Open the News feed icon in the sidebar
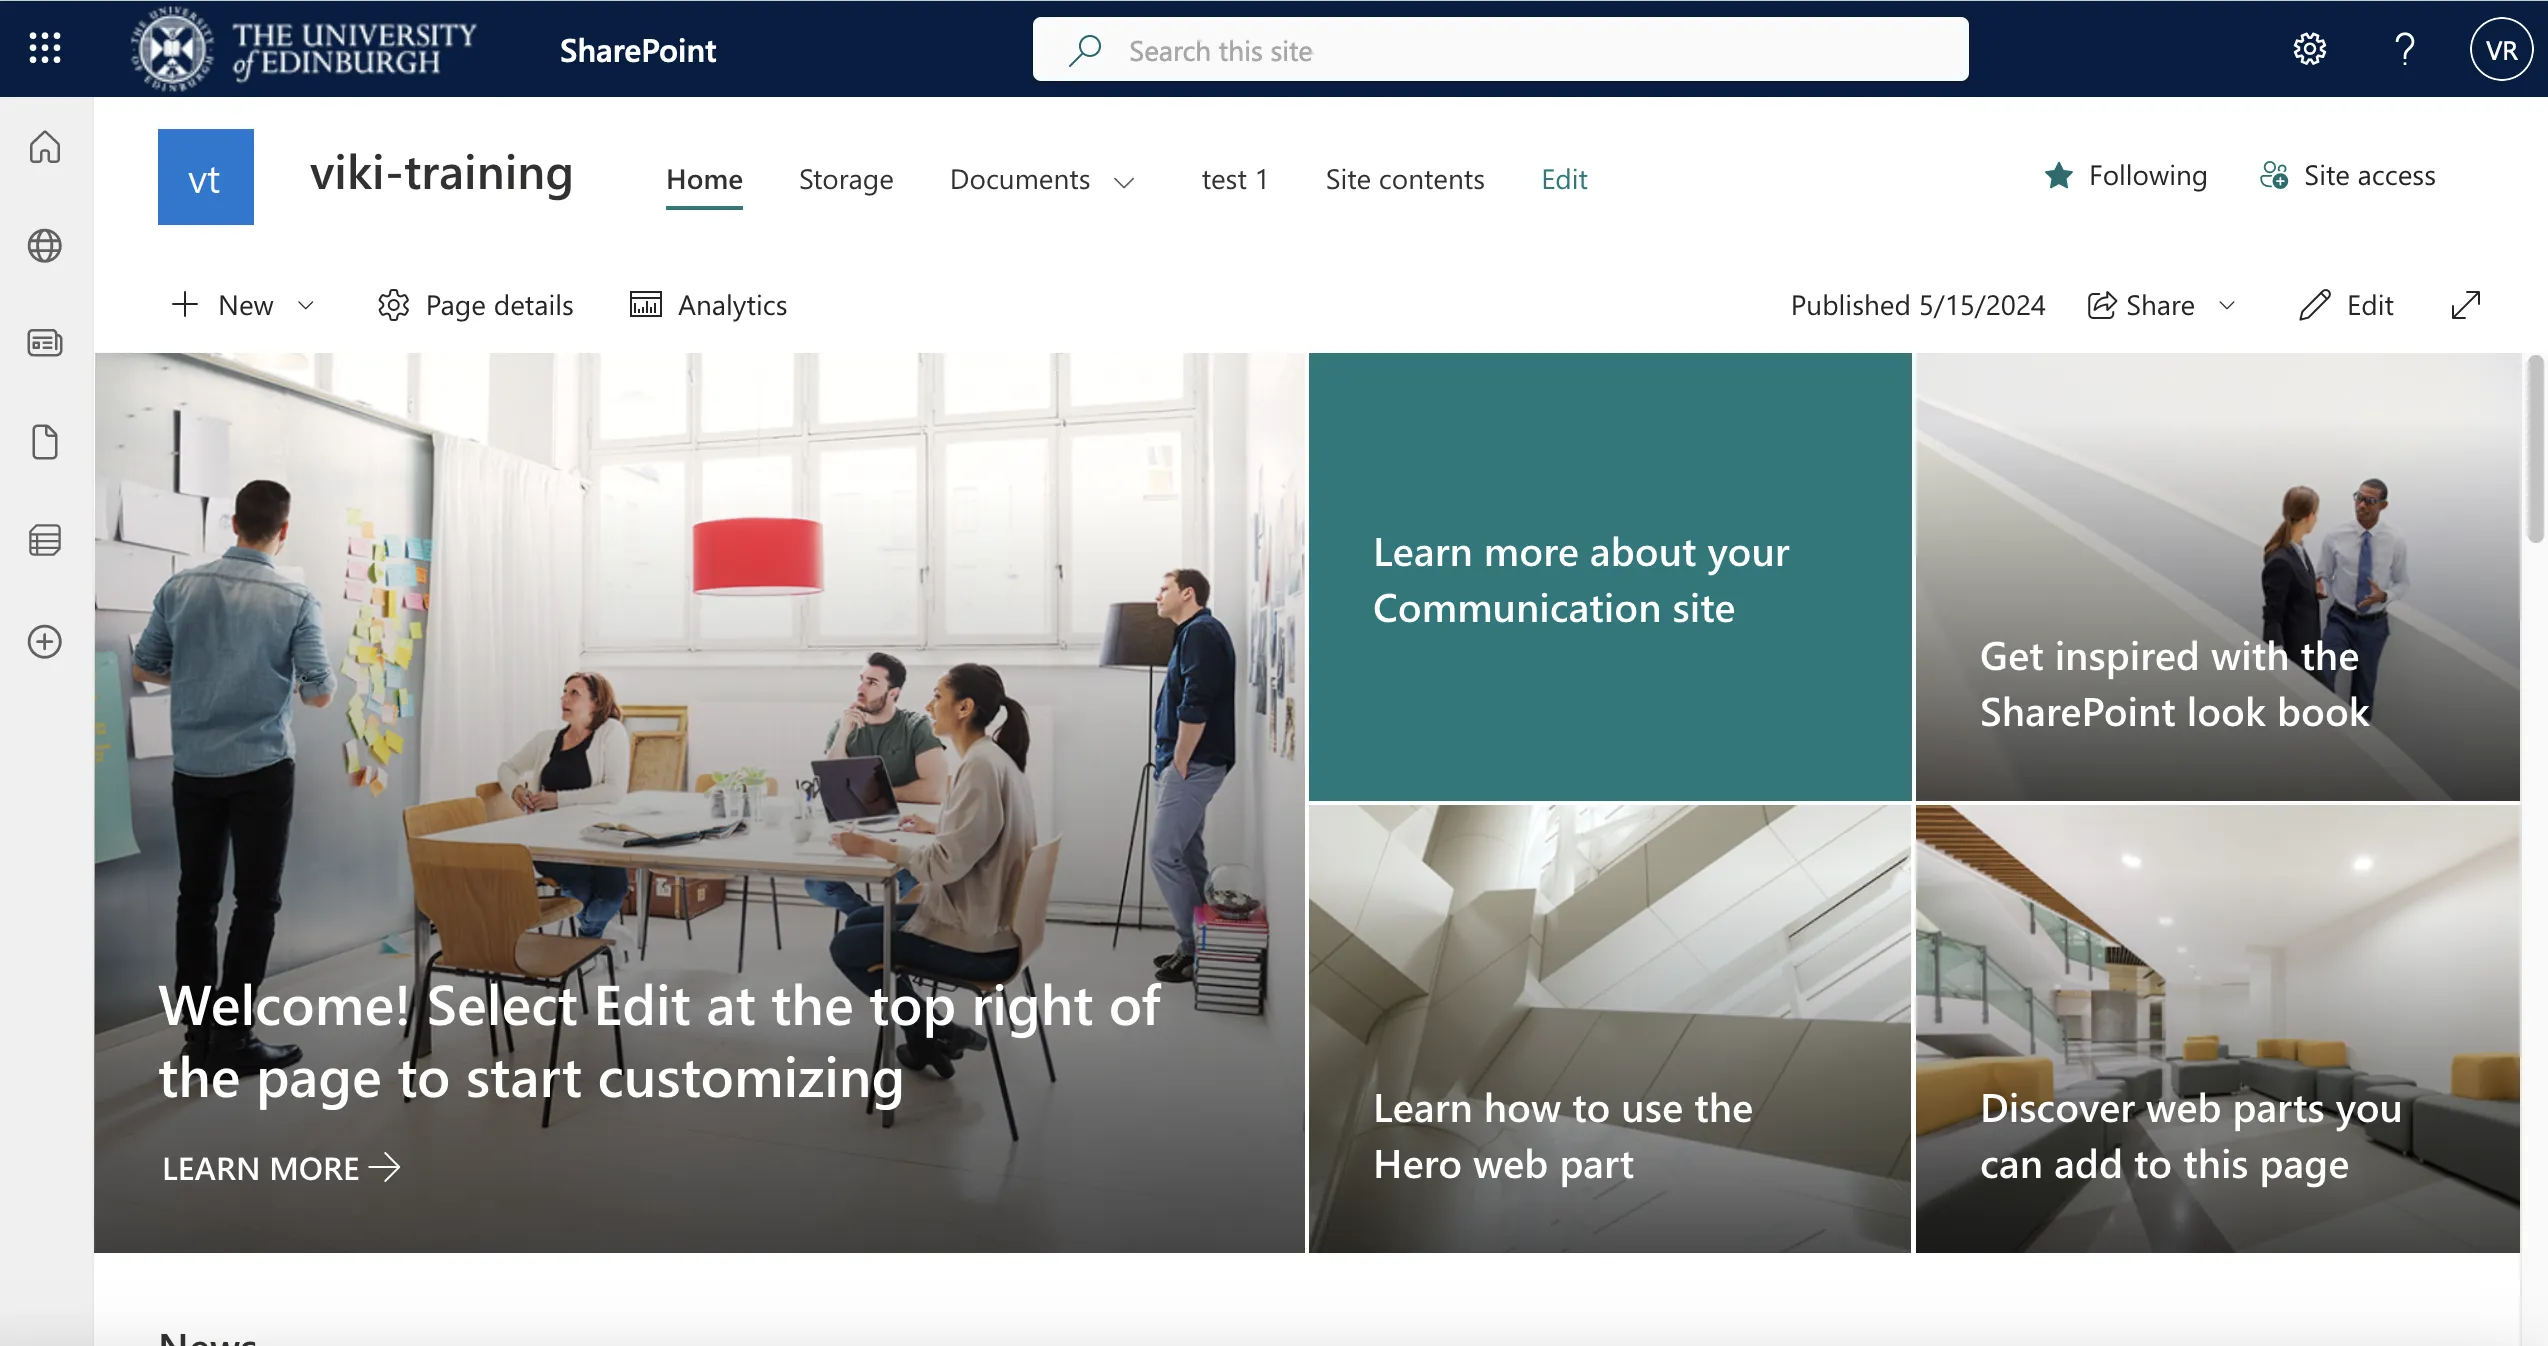The height and width of the screenshot is (1346, 2548). [x=45, y=343]
